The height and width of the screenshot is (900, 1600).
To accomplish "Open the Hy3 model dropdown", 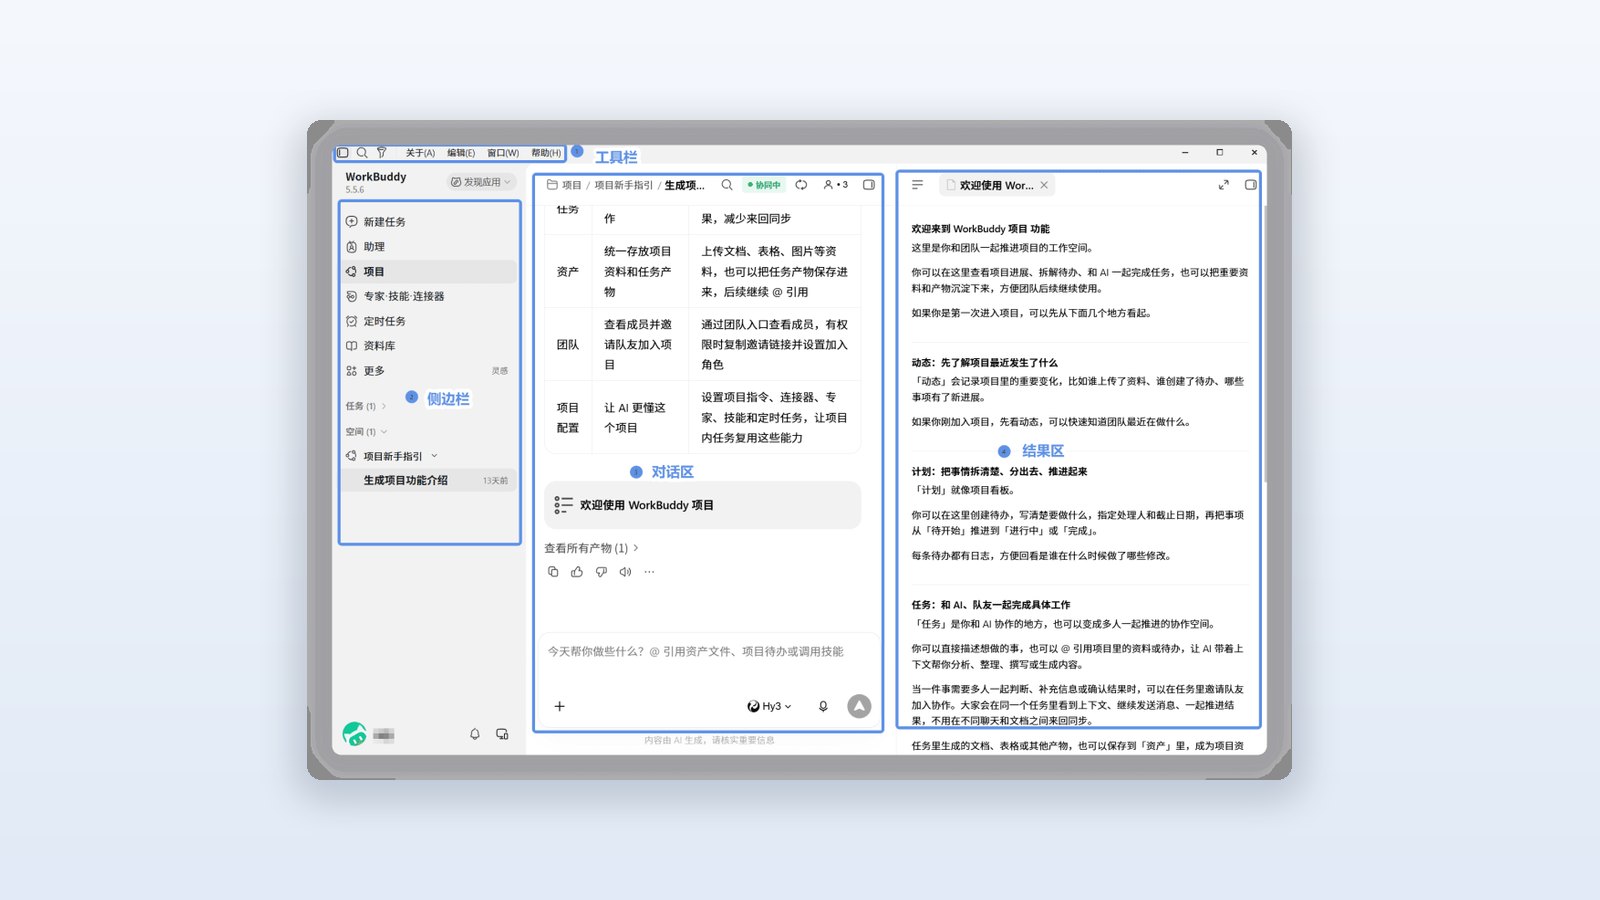I will tap(769, 706).
